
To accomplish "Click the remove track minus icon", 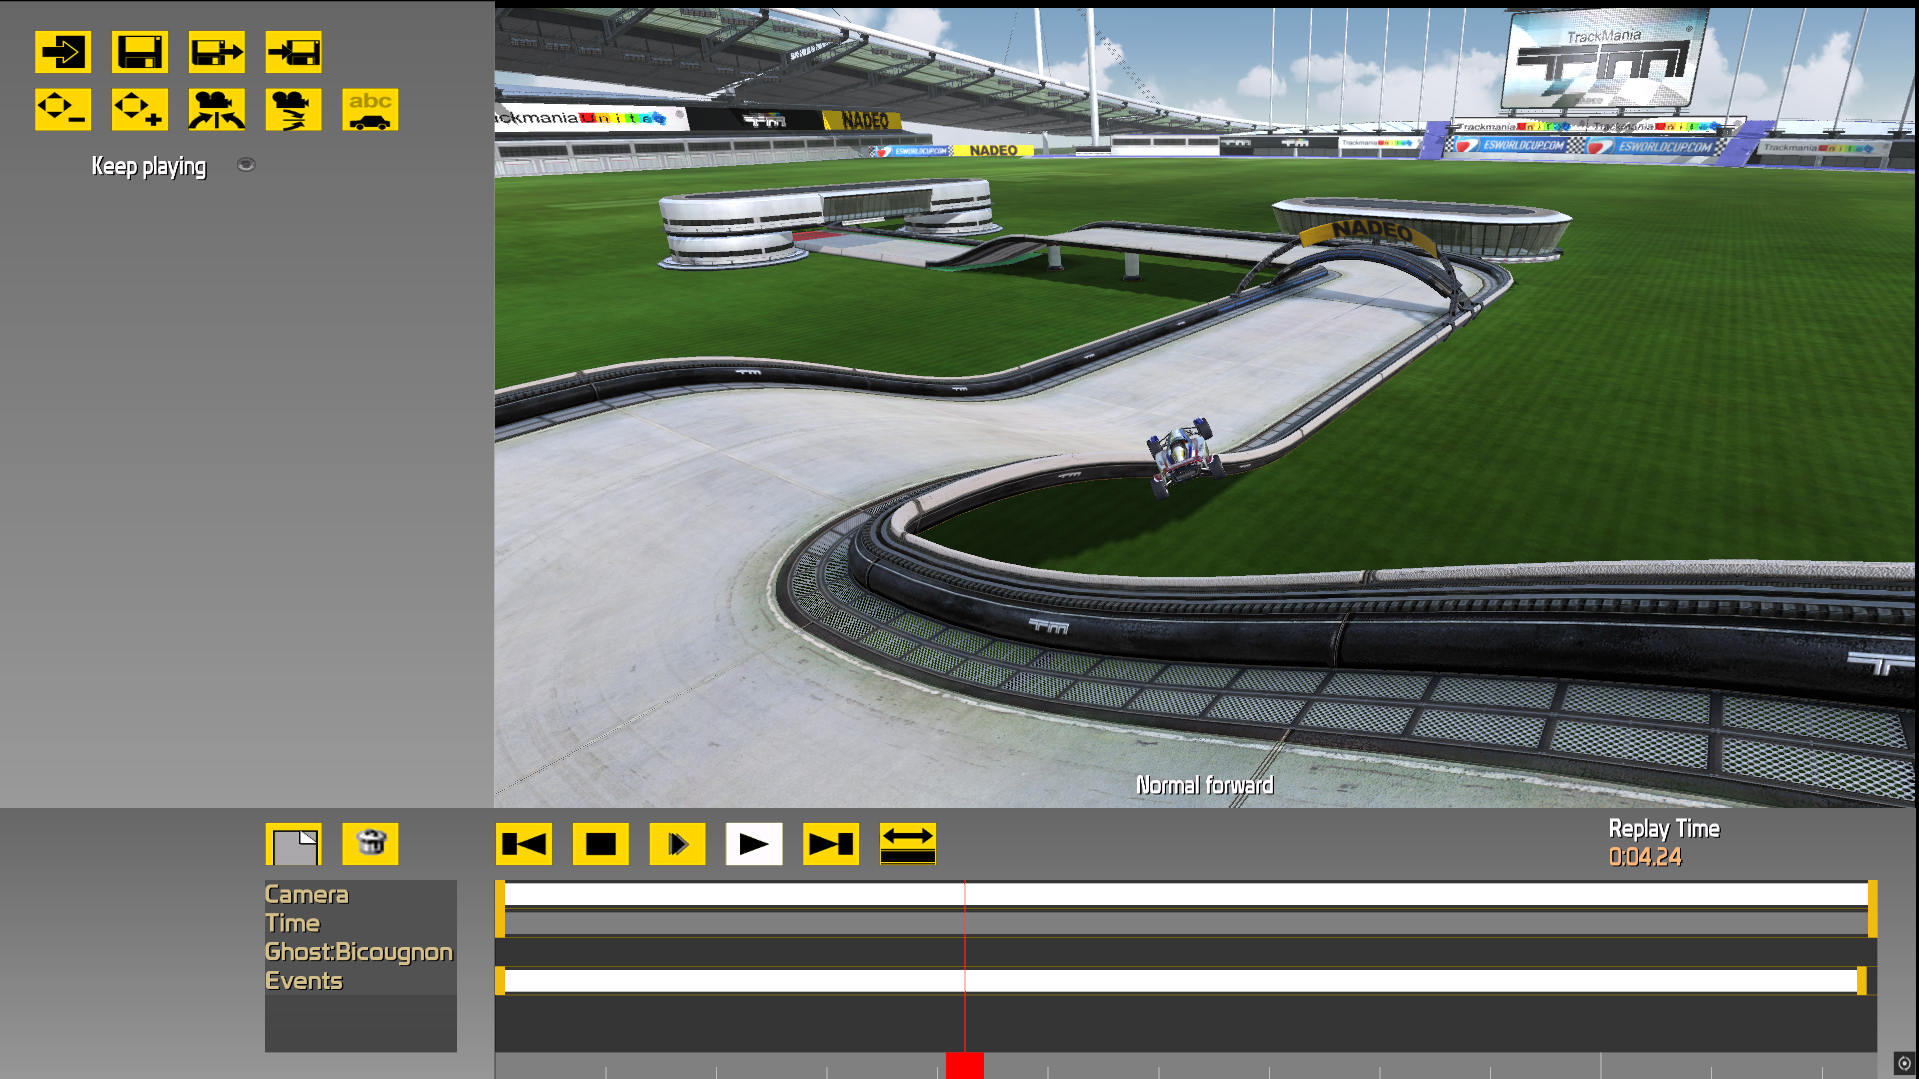I will (63, 109).
